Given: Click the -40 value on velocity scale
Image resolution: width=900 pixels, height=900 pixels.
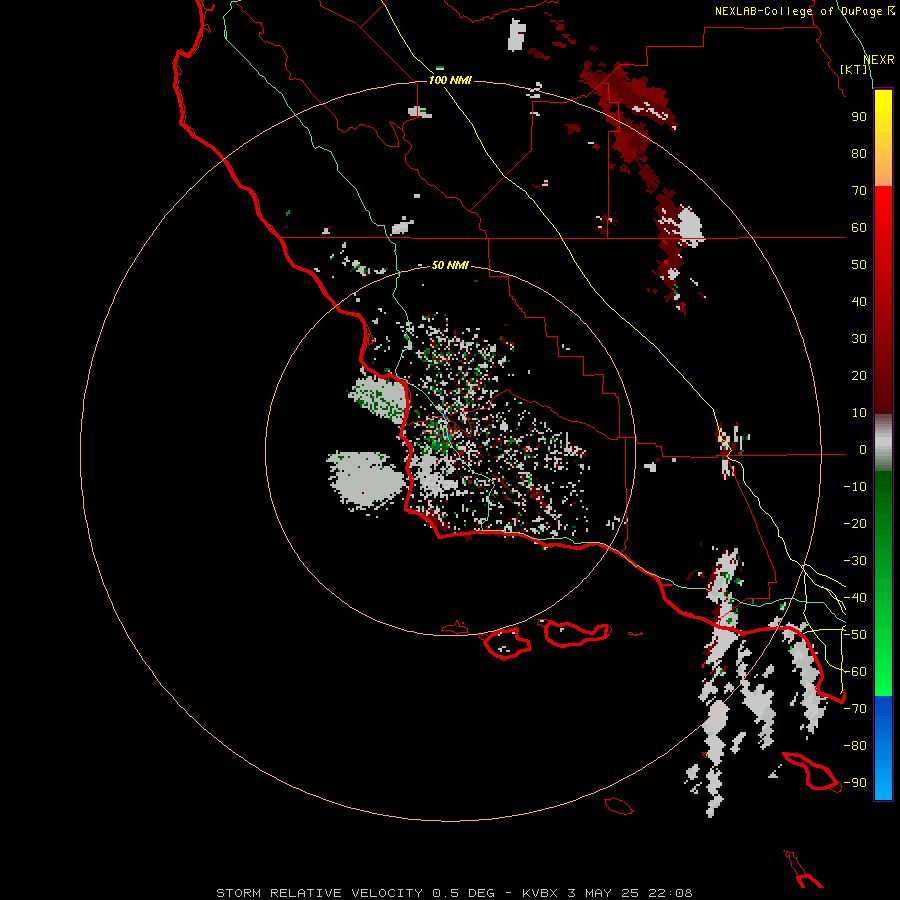Looking at the screenshot, I should click(855, 598).
